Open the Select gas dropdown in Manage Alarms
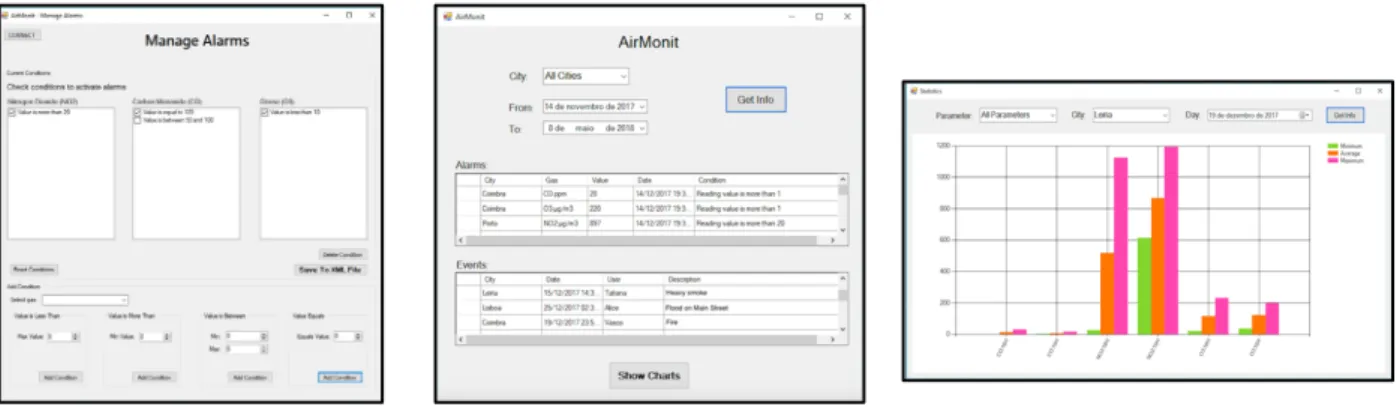The width and height of the screenshot is (1397, 407). coord(85,300)
